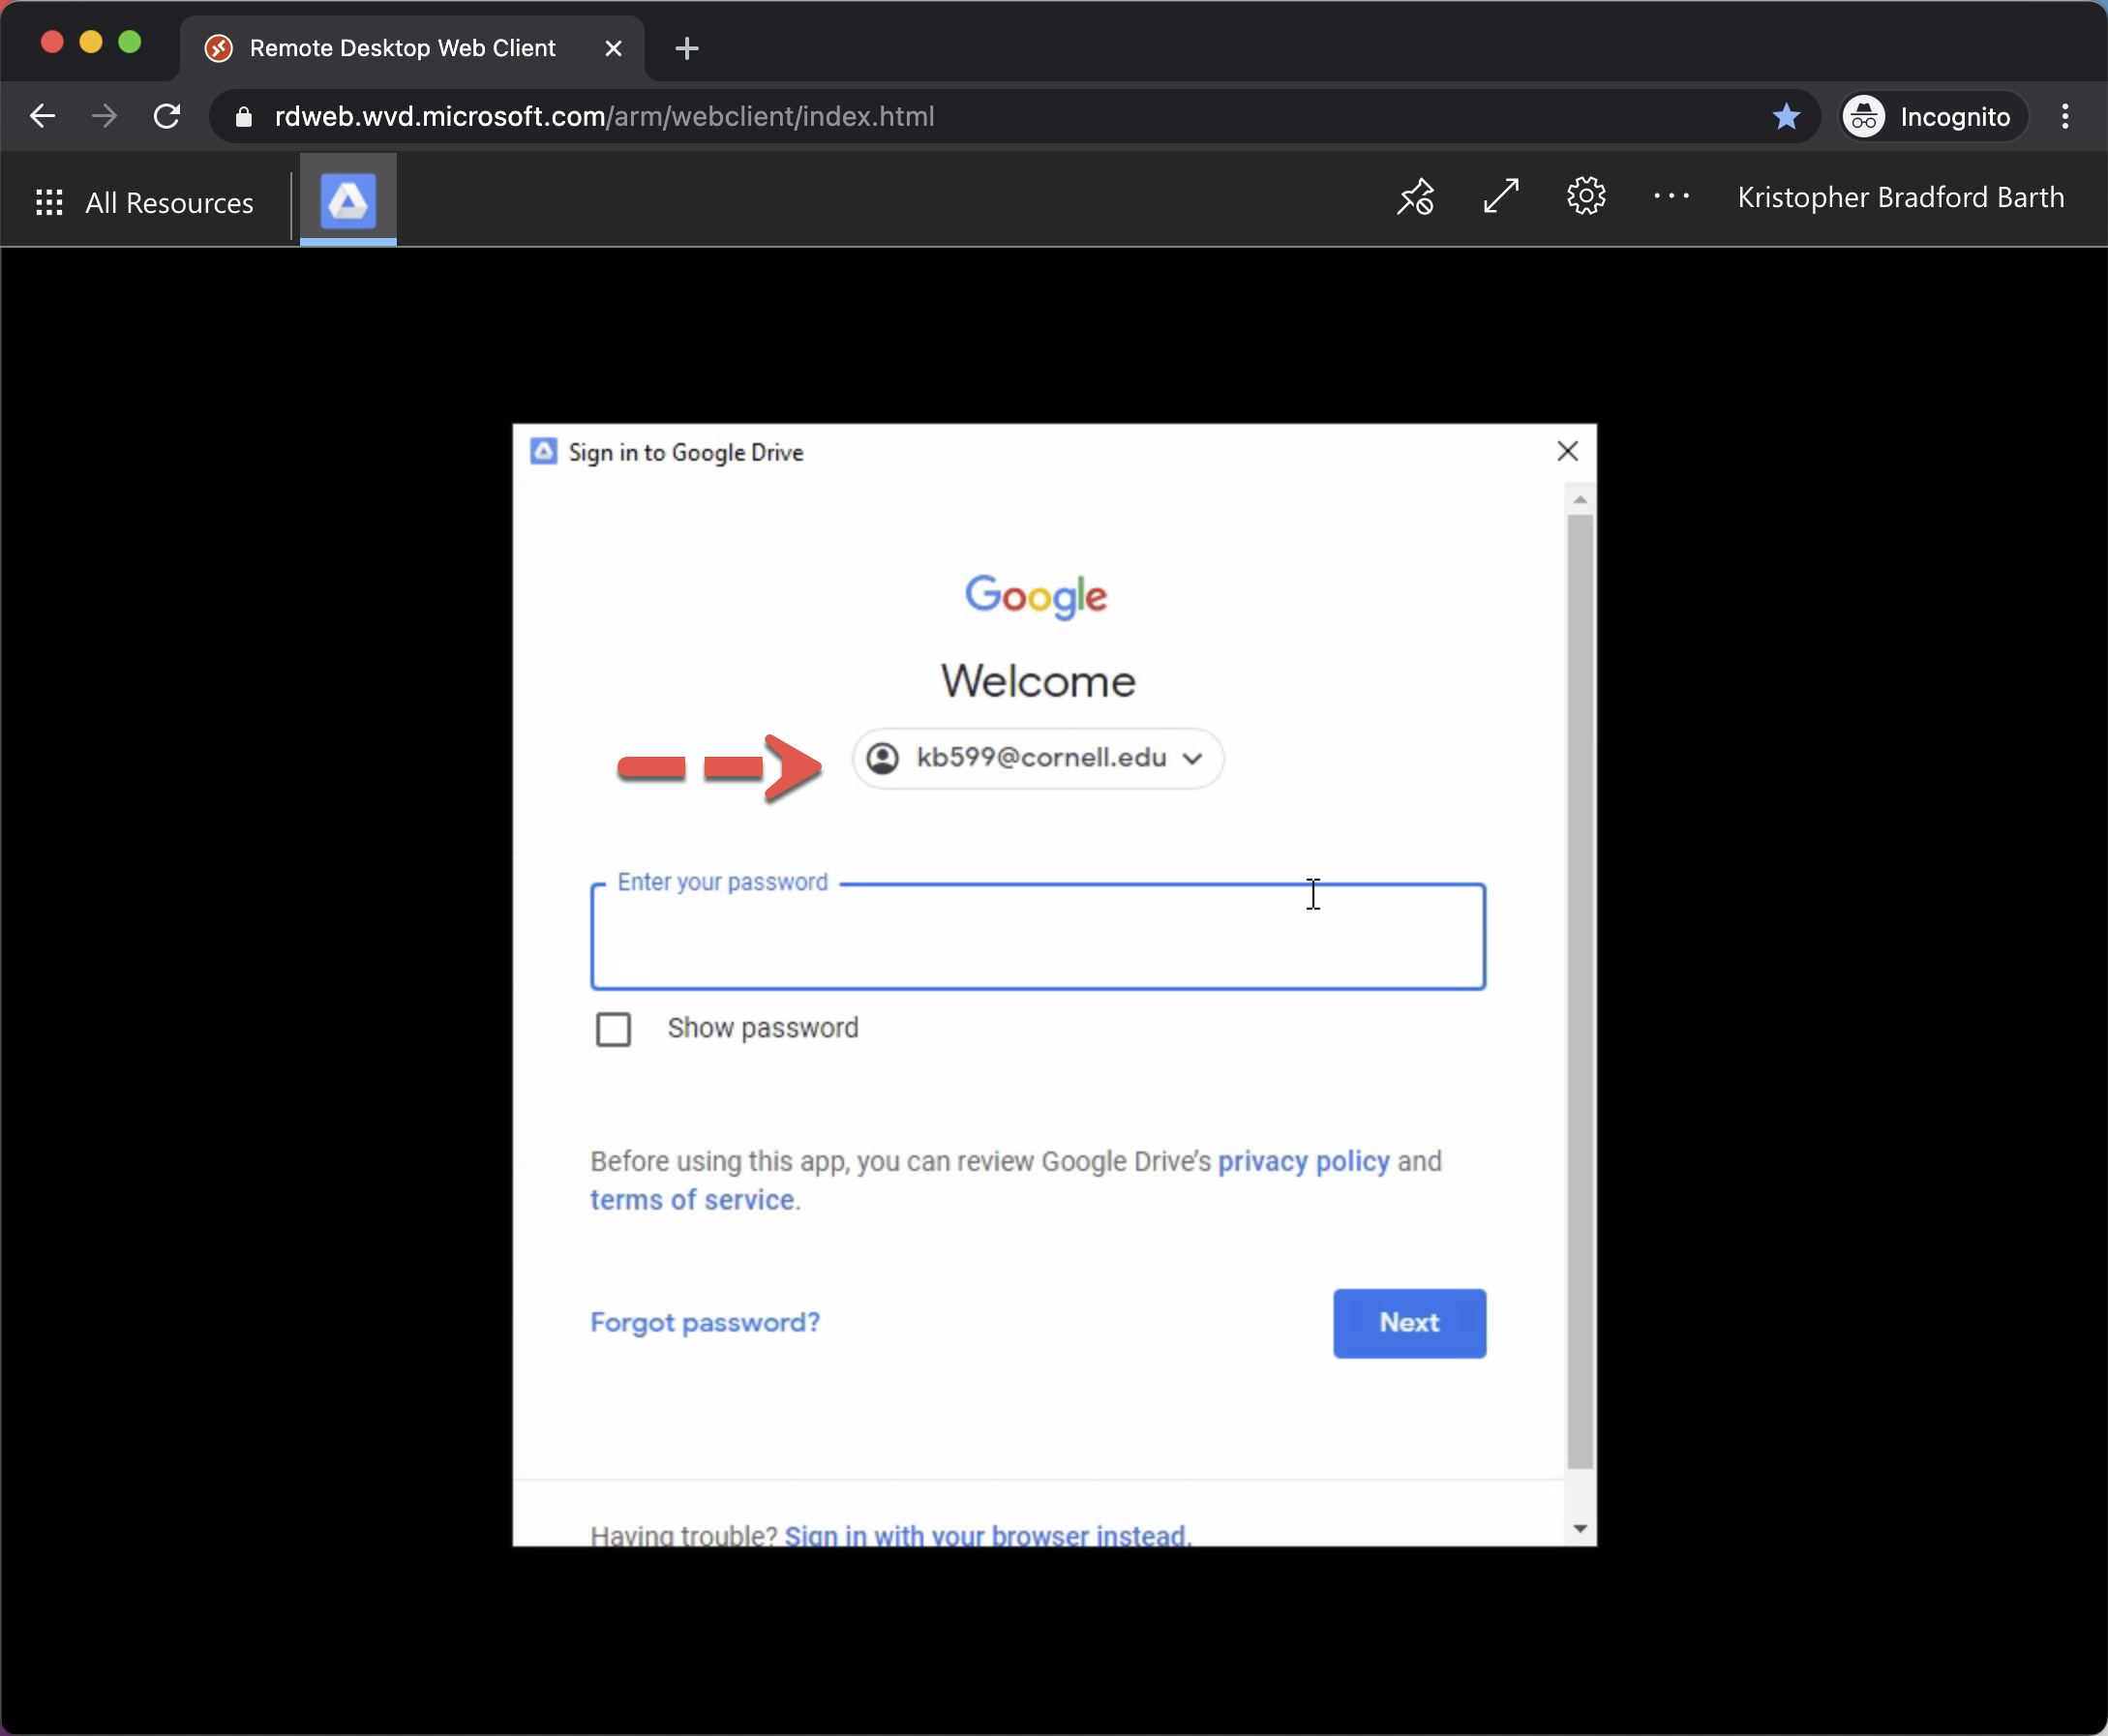Click Sign in with your browser instead
Screen dimensions: 2108x1736
coord(987,1535)
